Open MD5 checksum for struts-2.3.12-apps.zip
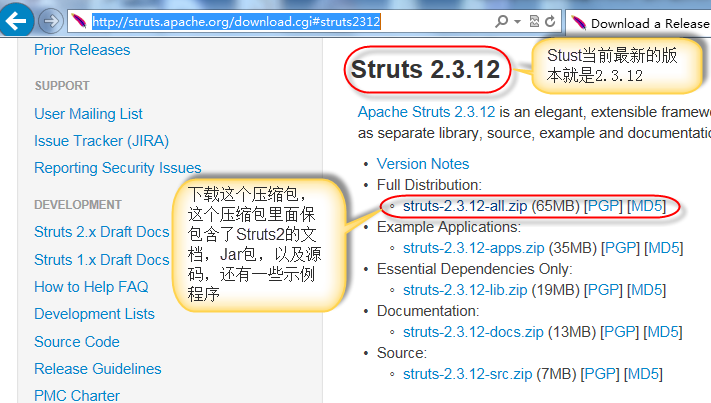The width and height of the screenshot is (711, 403). (663, 248)
